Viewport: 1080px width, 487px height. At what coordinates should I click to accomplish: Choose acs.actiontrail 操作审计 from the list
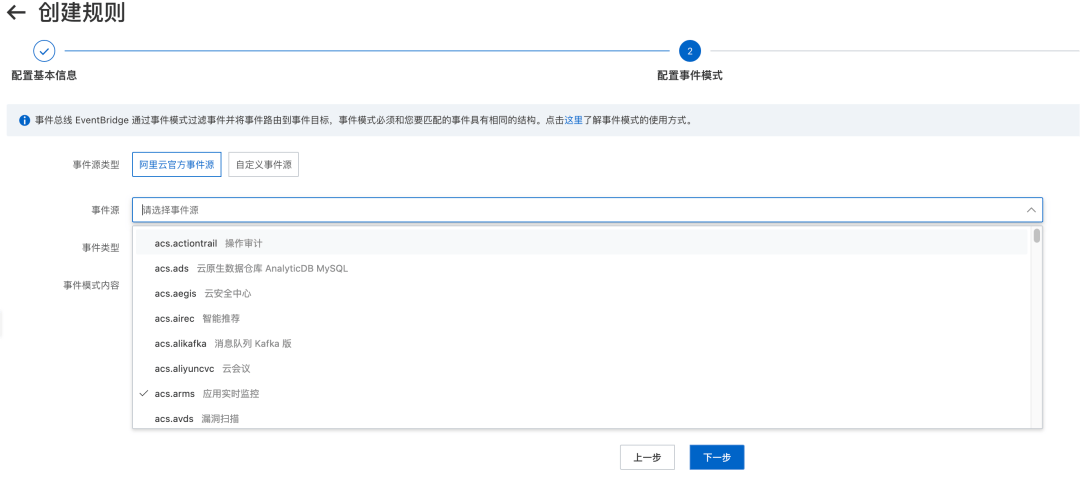(x=582, y=243)
